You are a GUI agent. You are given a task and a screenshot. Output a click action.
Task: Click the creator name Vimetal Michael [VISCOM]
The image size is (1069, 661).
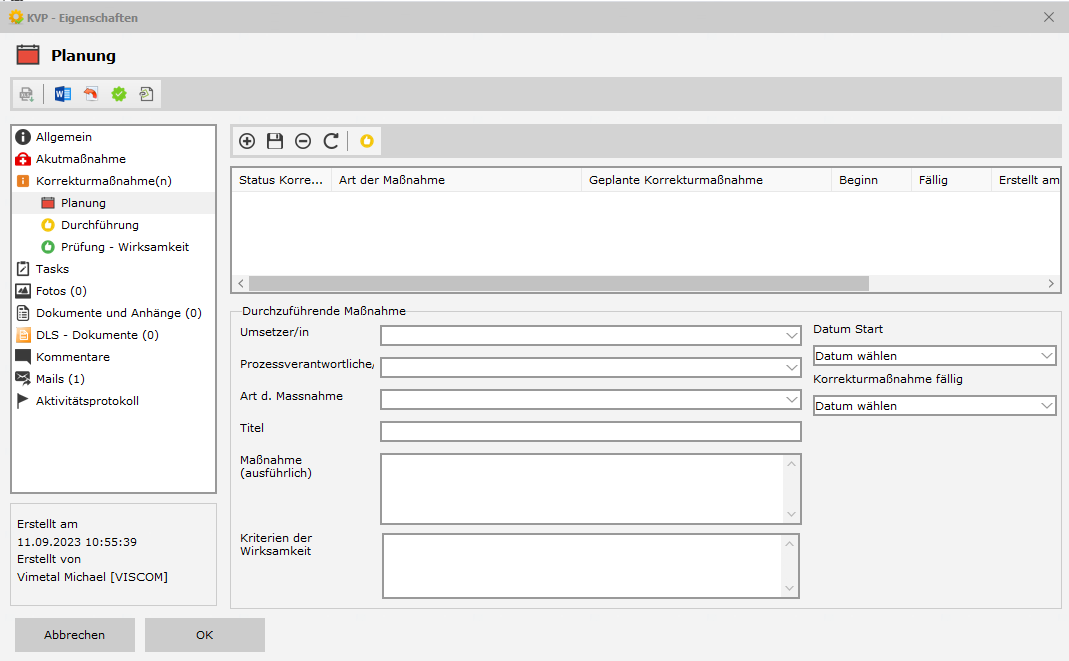pos(93,577)
